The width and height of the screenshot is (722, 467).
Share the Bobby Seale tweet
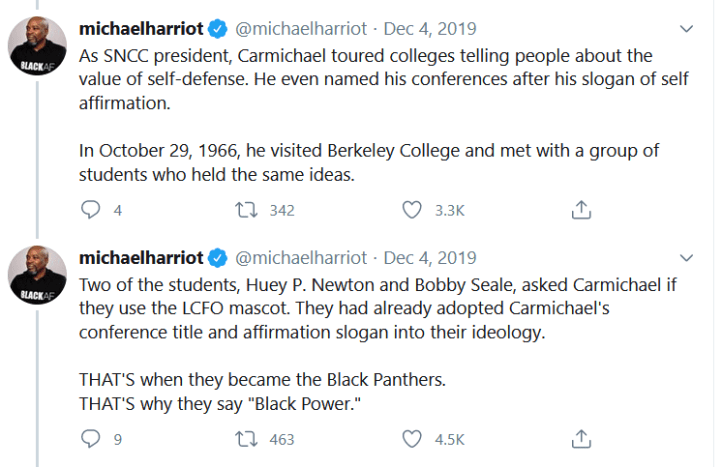[581, 438]
